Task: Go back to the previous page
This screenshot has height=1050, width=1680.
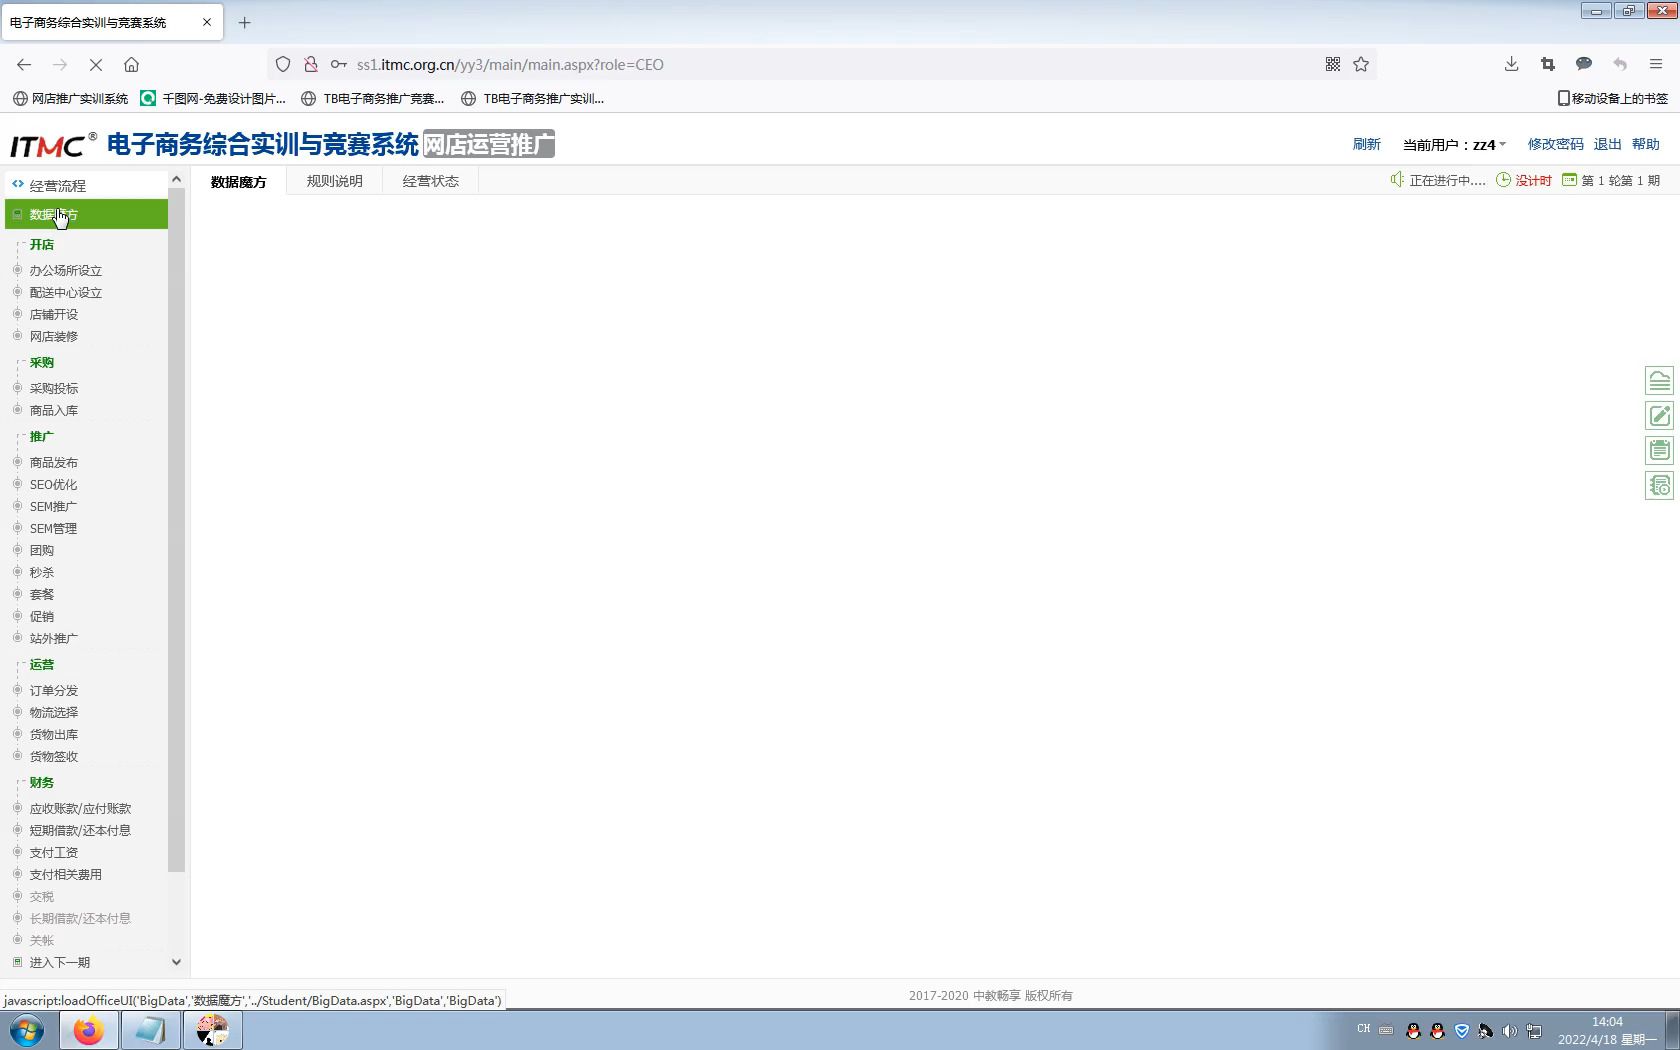Action: [24, 64]
